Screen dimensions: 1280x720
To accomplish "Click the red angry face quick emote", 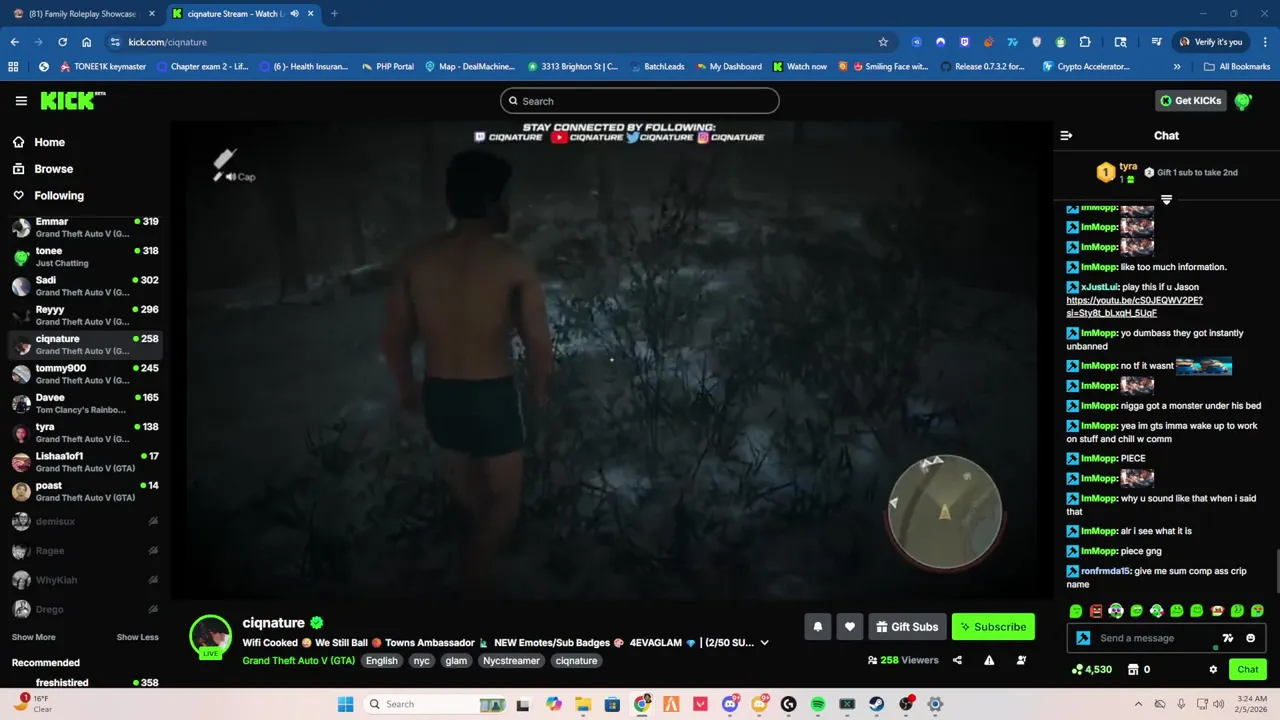I will coord(1096,611).
